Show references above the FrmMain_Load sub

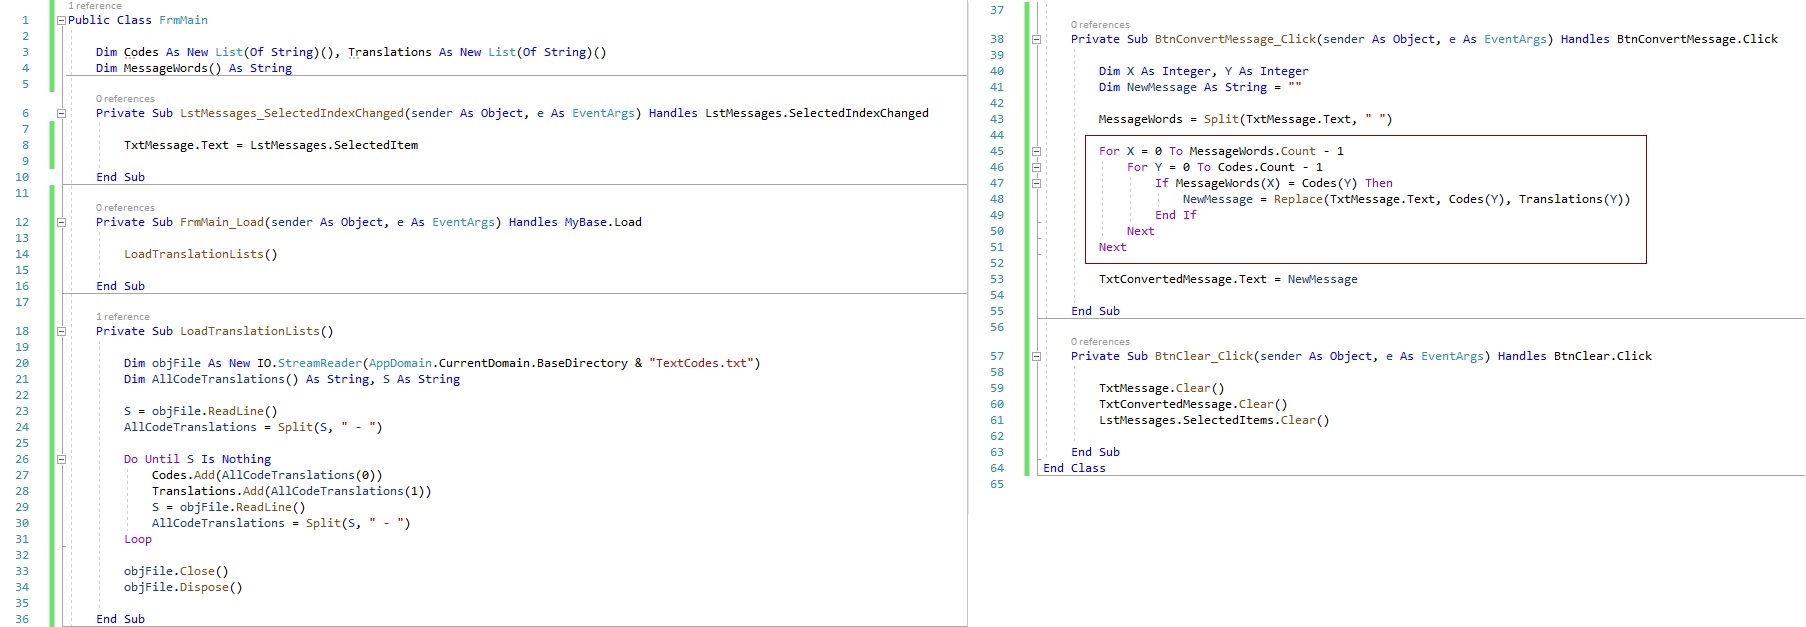point(125,208)
